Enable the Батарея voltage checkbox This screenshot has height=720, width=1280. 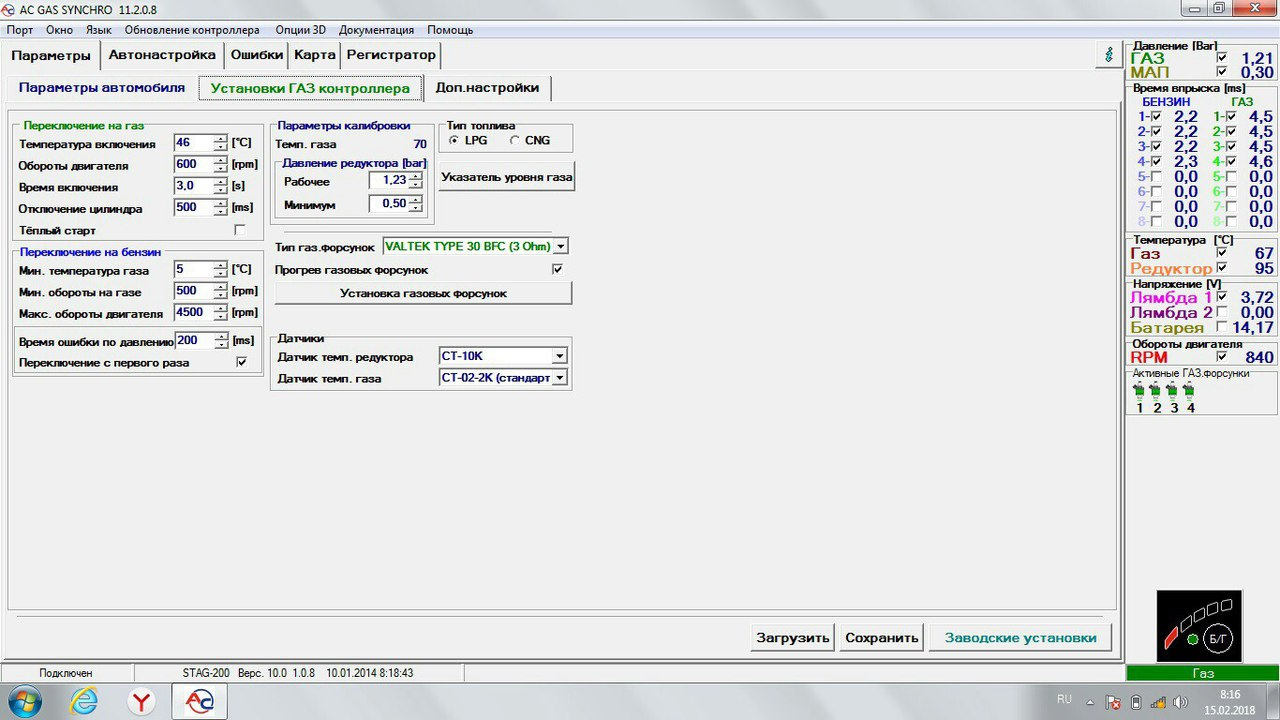pyautogui.click(x=1221, y=327)
